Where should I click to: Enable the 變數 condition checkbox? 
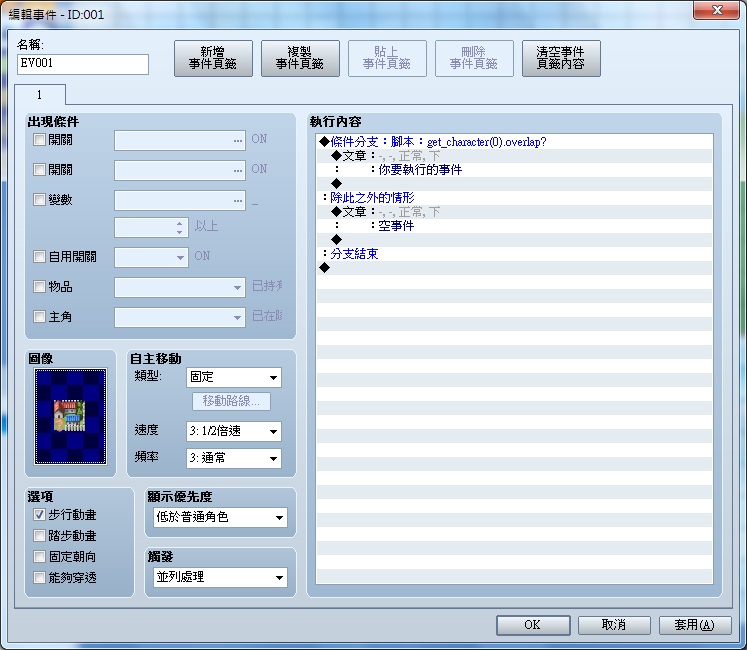(x=39, y=199)
